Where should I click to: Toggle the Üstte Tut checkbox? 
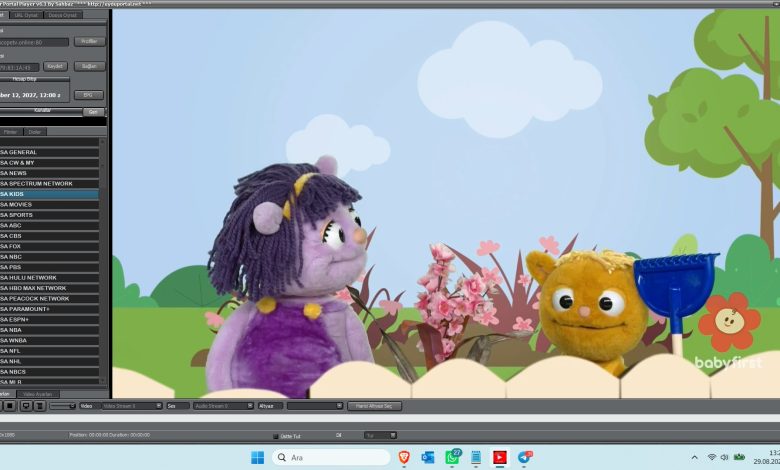(276, 436)
